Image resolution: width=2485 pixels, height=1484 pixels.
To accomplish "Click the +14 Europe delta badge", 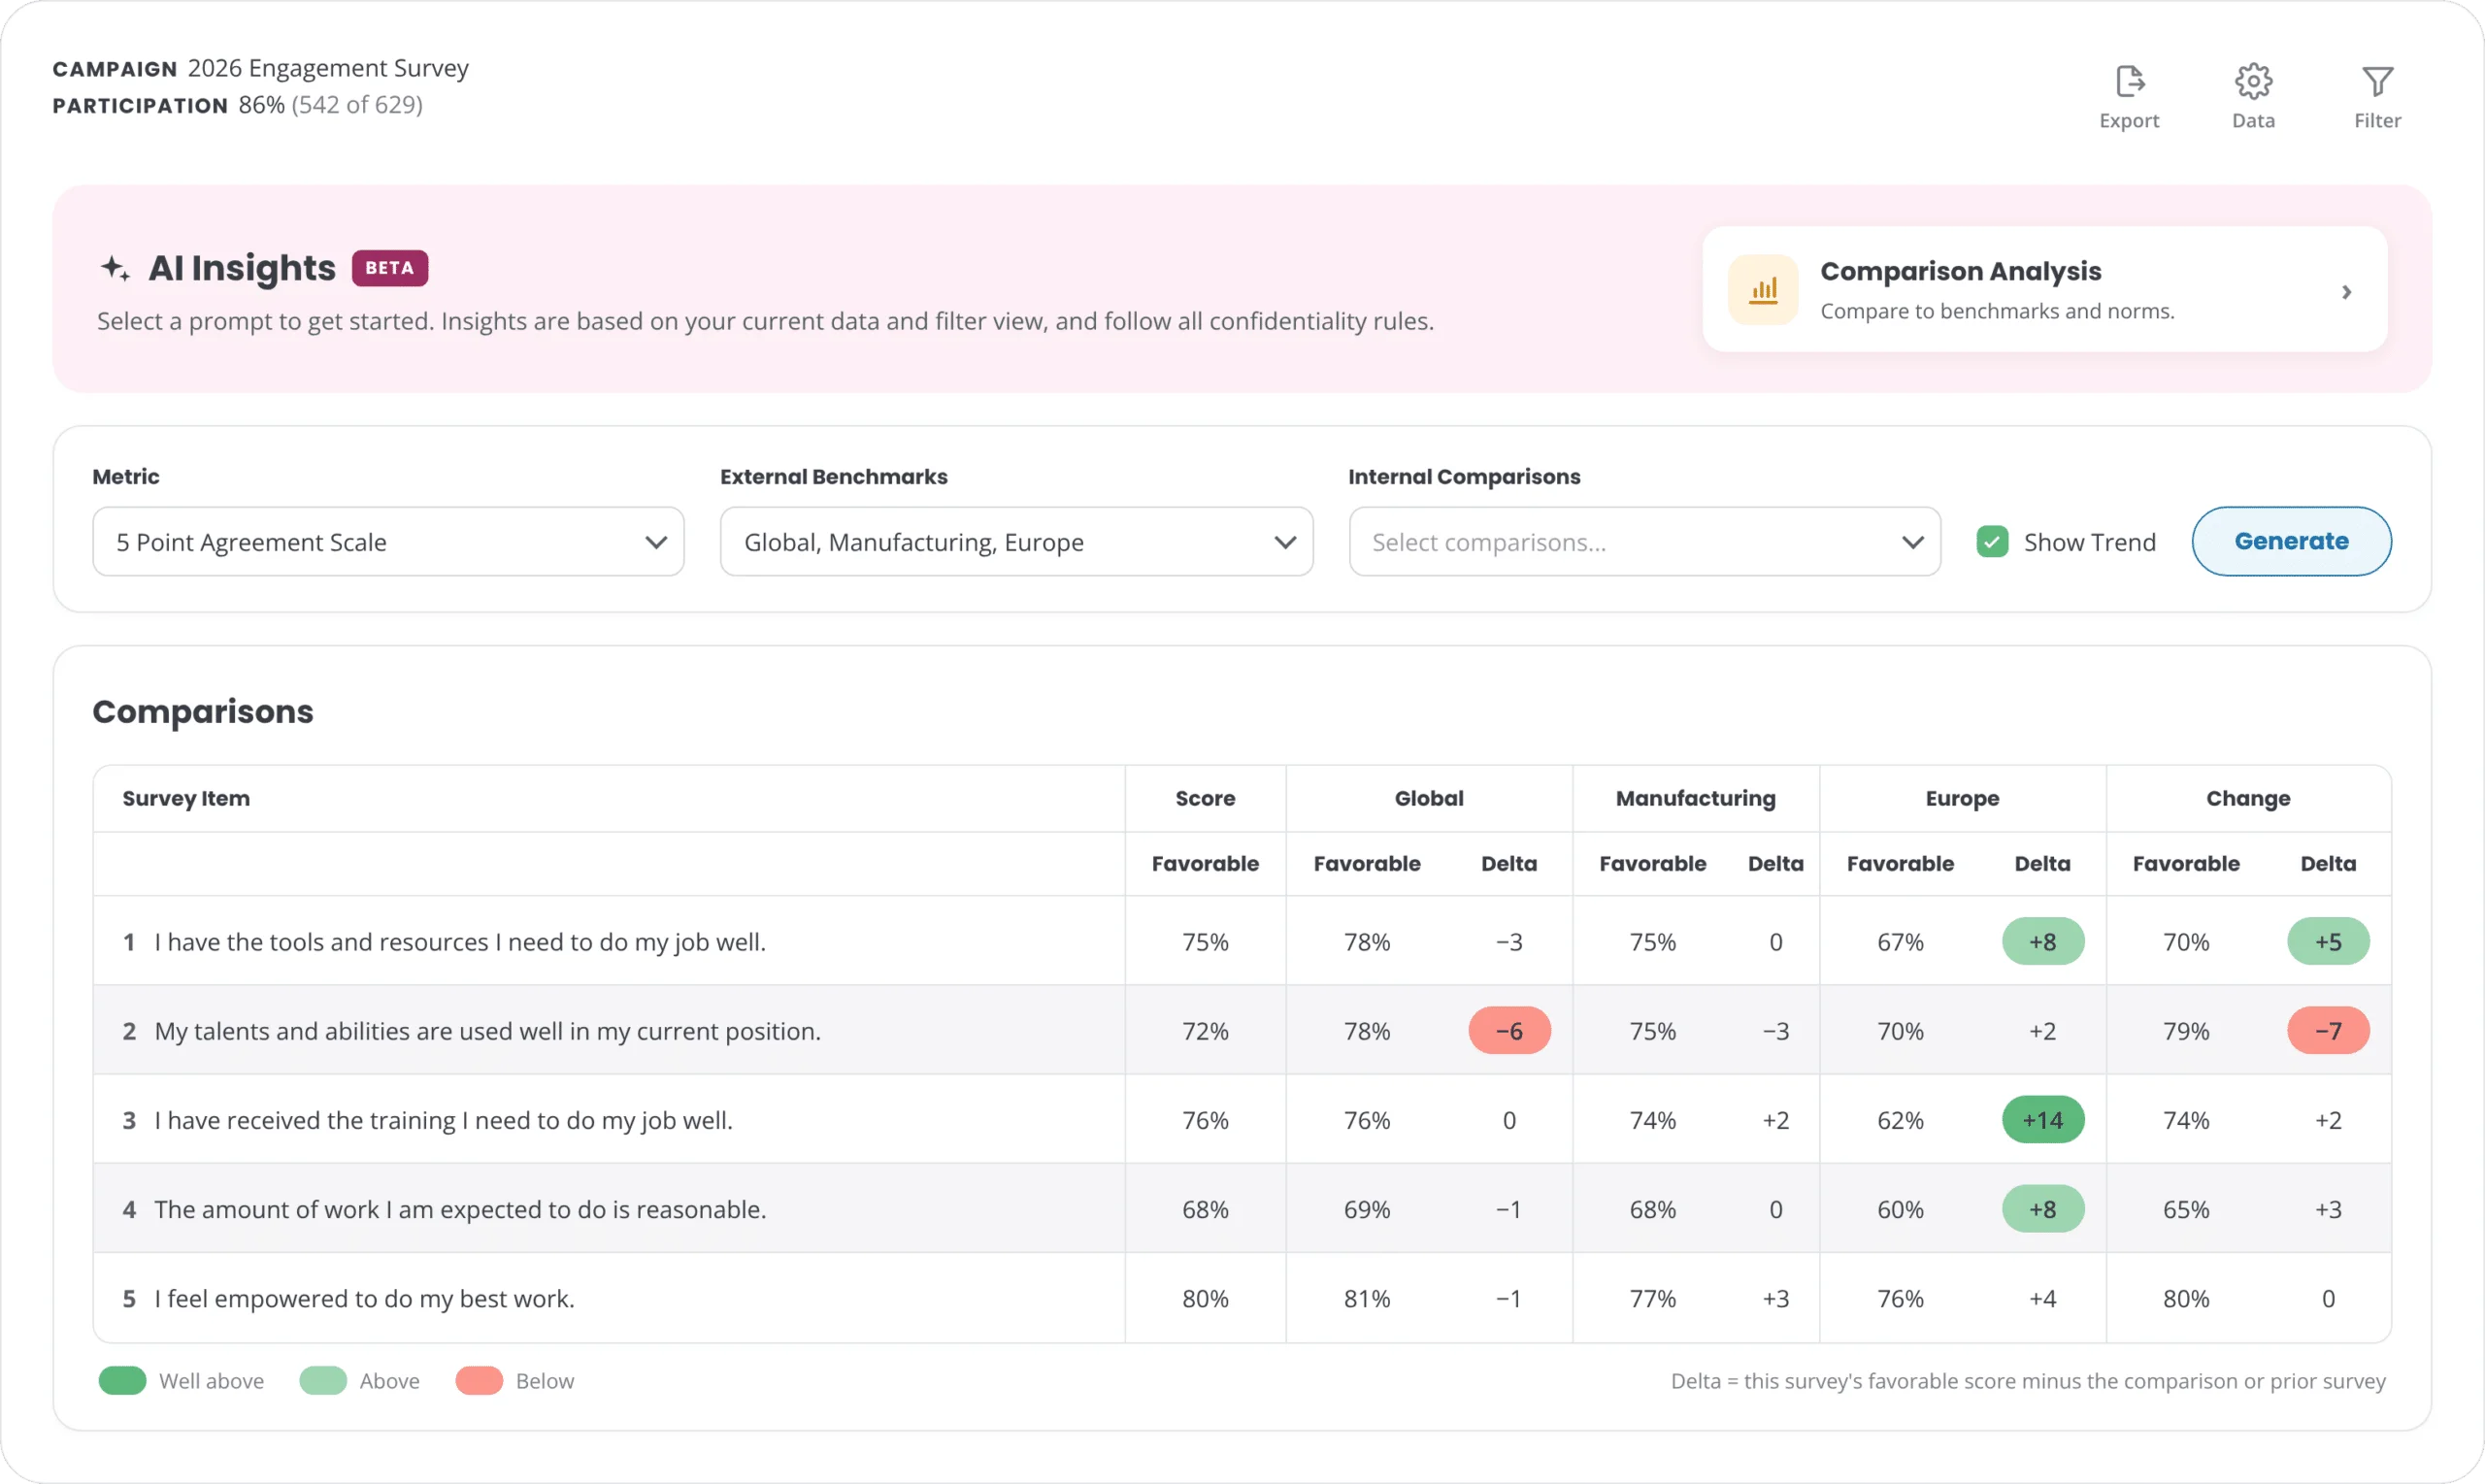I will click(2042, 1119).
